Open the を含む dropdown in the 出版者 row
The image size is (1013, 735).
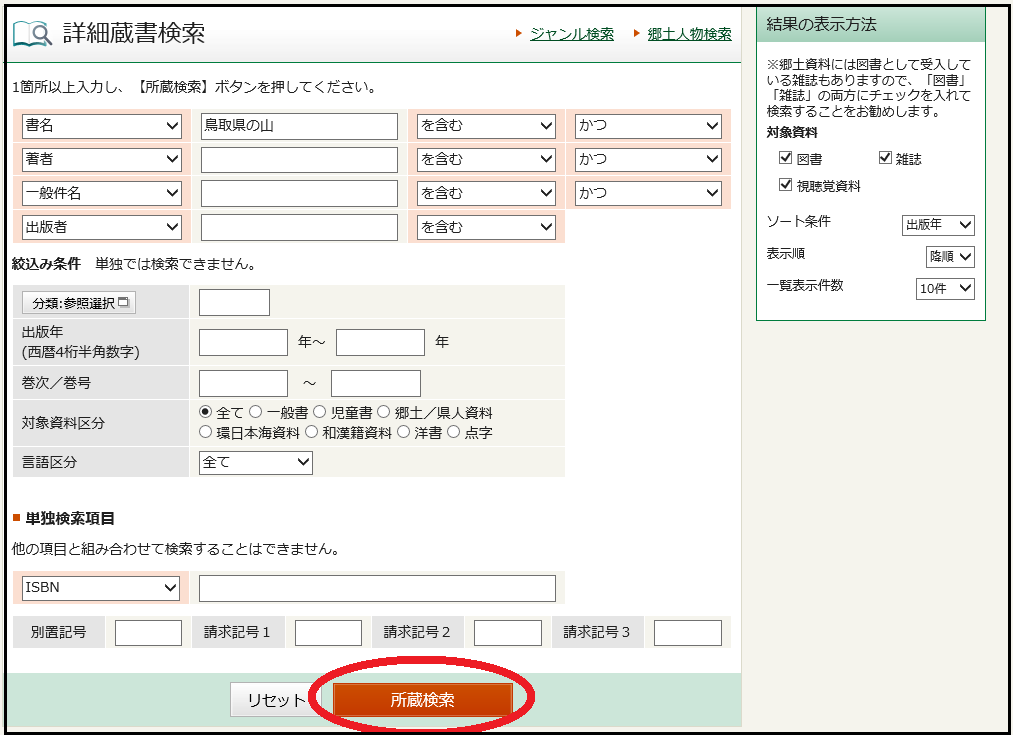click(x=486, y=227)
